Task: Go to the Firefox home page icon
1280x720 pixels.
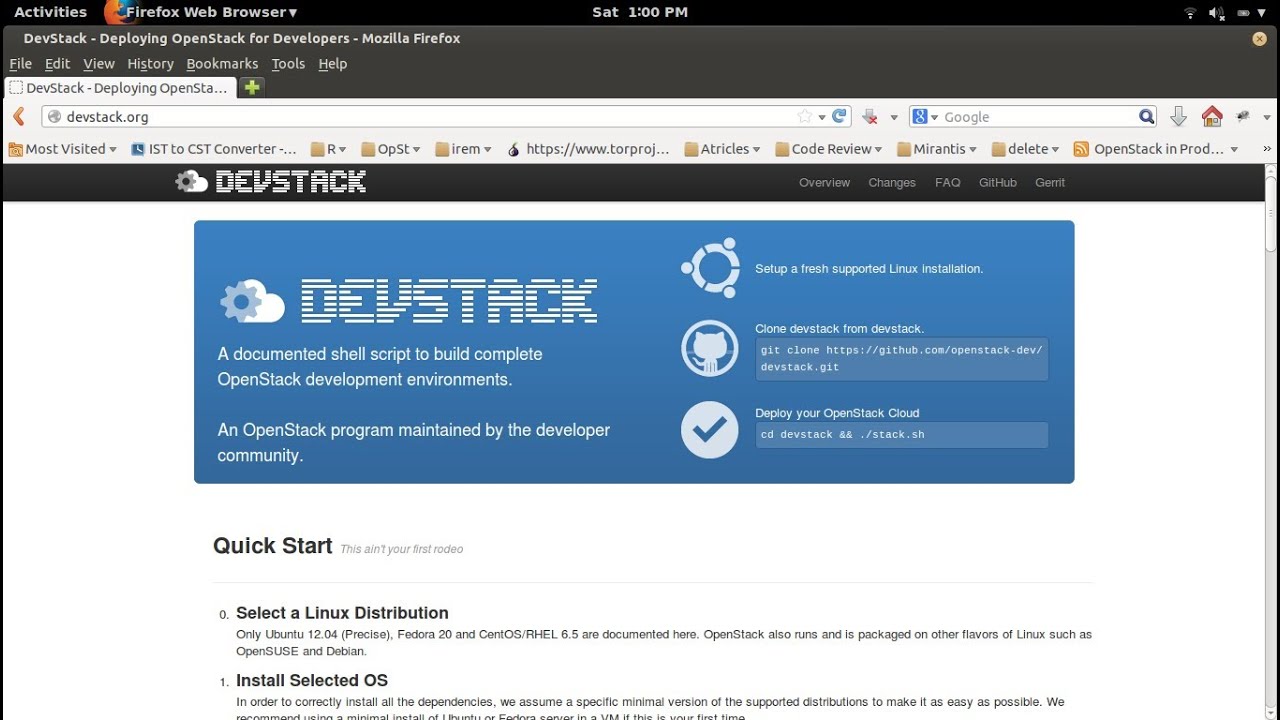Action: coord(1212,116)
